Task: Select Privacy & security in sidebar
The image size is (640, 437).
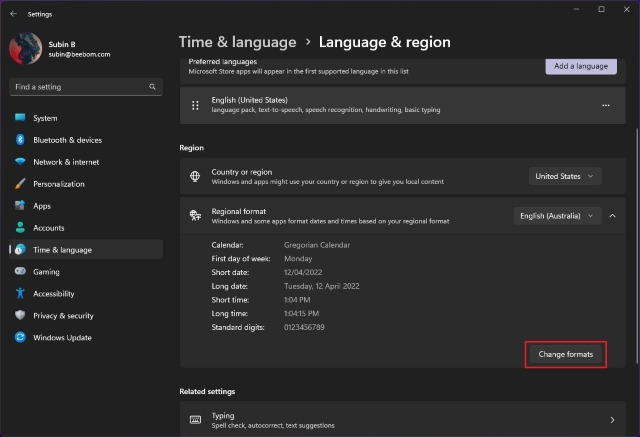Action: click(x=86, y=315)
